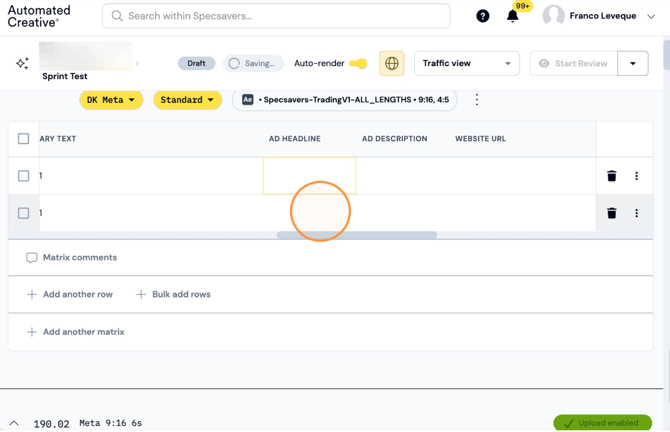Click Add another row
The image size is (670, 432).
click(70, 294)
